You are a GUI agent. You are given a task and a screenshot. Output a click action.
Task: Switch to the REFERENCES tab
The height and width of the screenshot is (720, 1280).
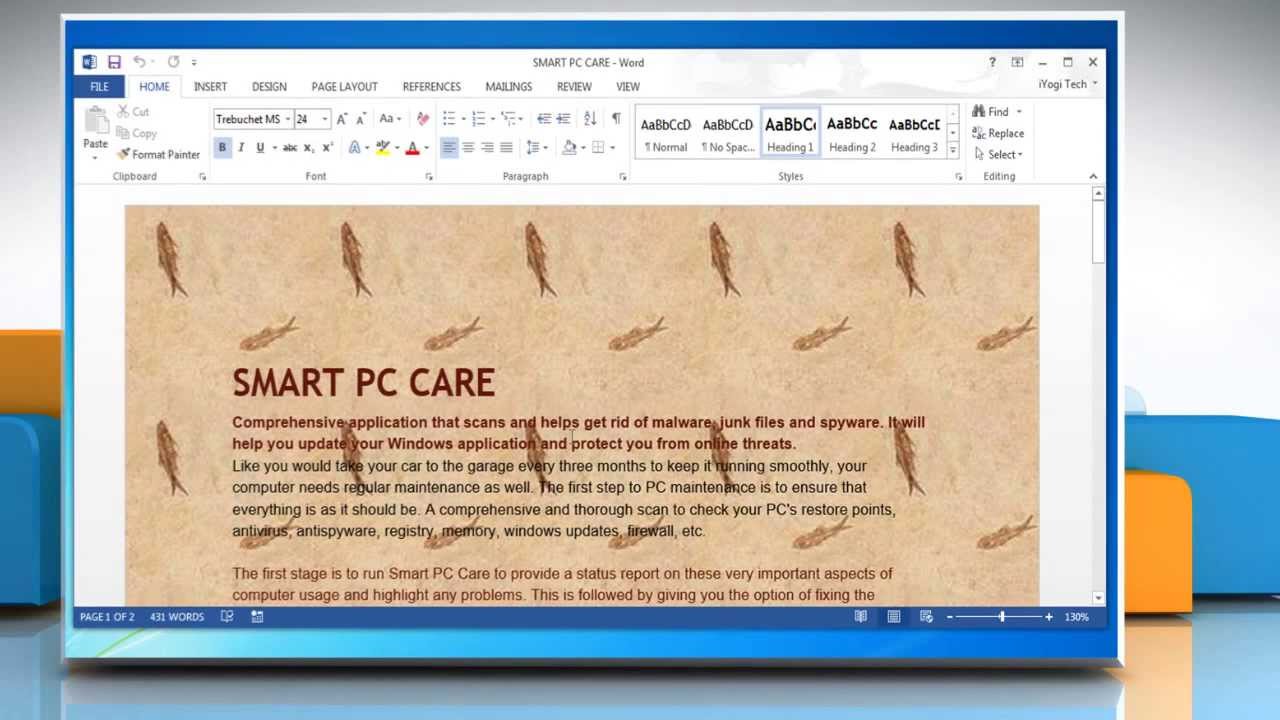tap(431, 87)
